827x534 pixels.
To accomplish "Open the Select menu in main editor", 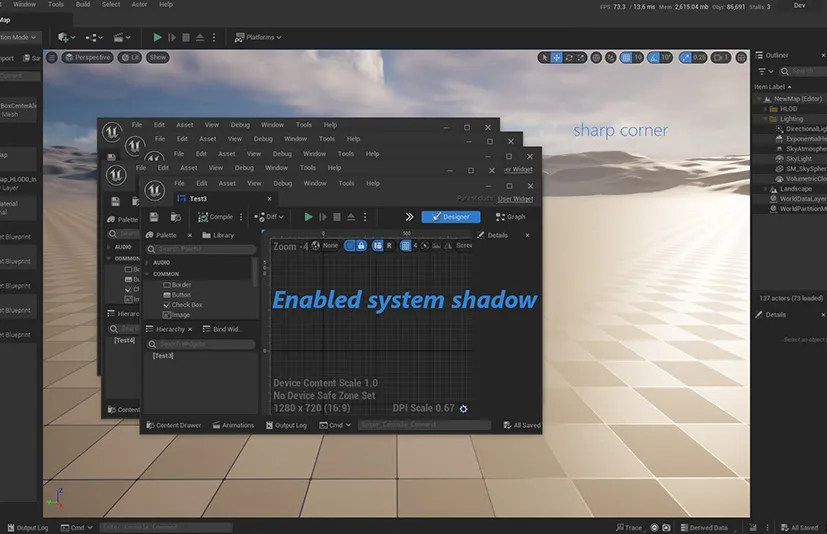I will click(111, 4).
